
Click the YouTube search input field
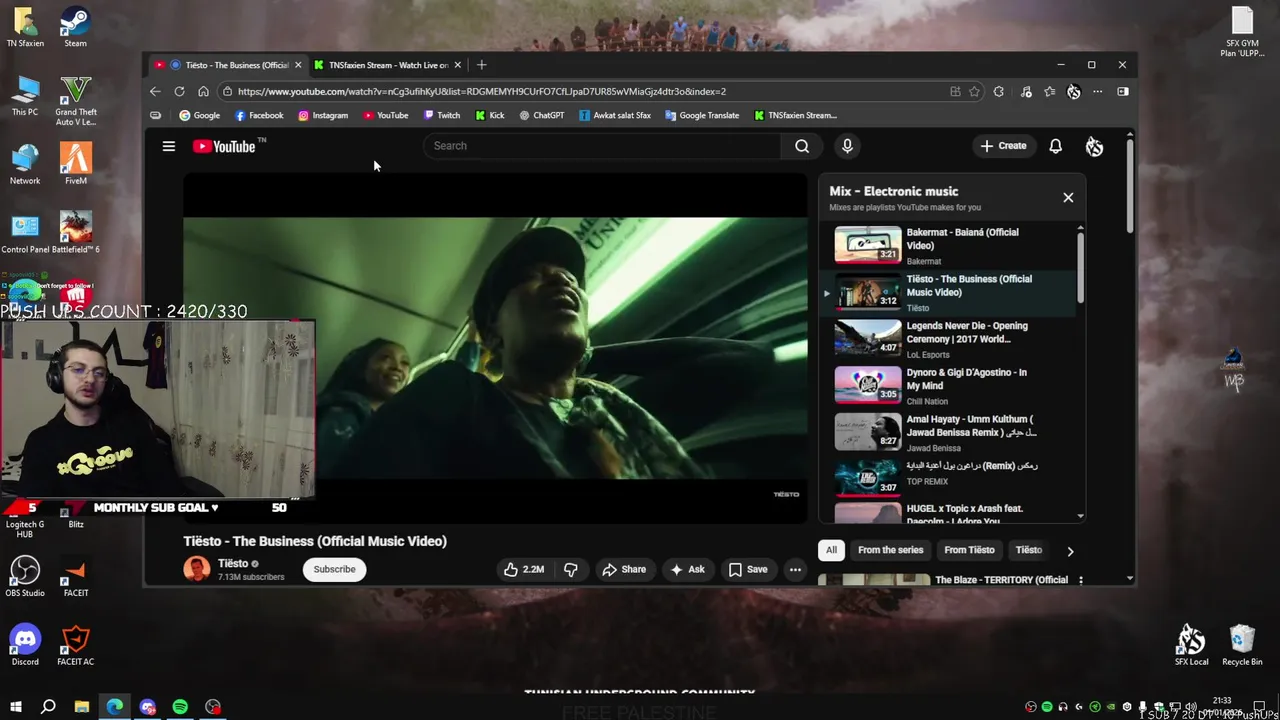604,146
